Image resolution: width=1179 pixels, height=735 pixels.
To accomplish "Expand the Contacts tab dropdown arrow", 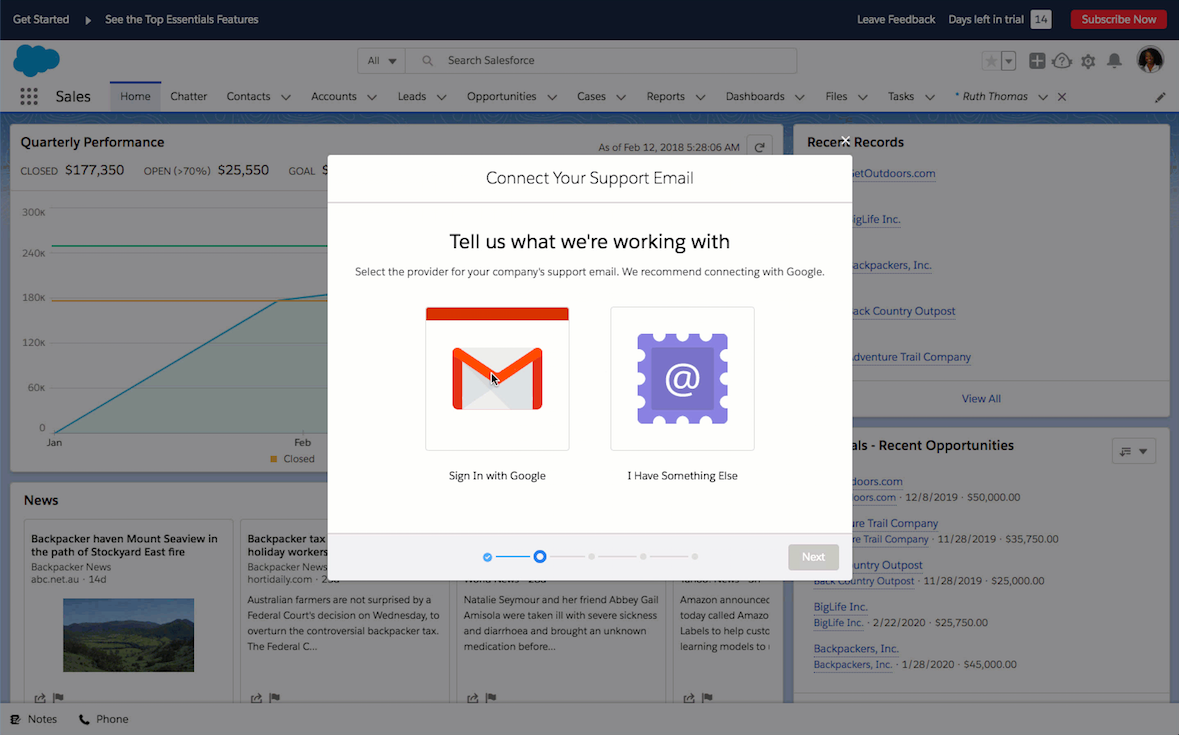I will tap(286, 97).
